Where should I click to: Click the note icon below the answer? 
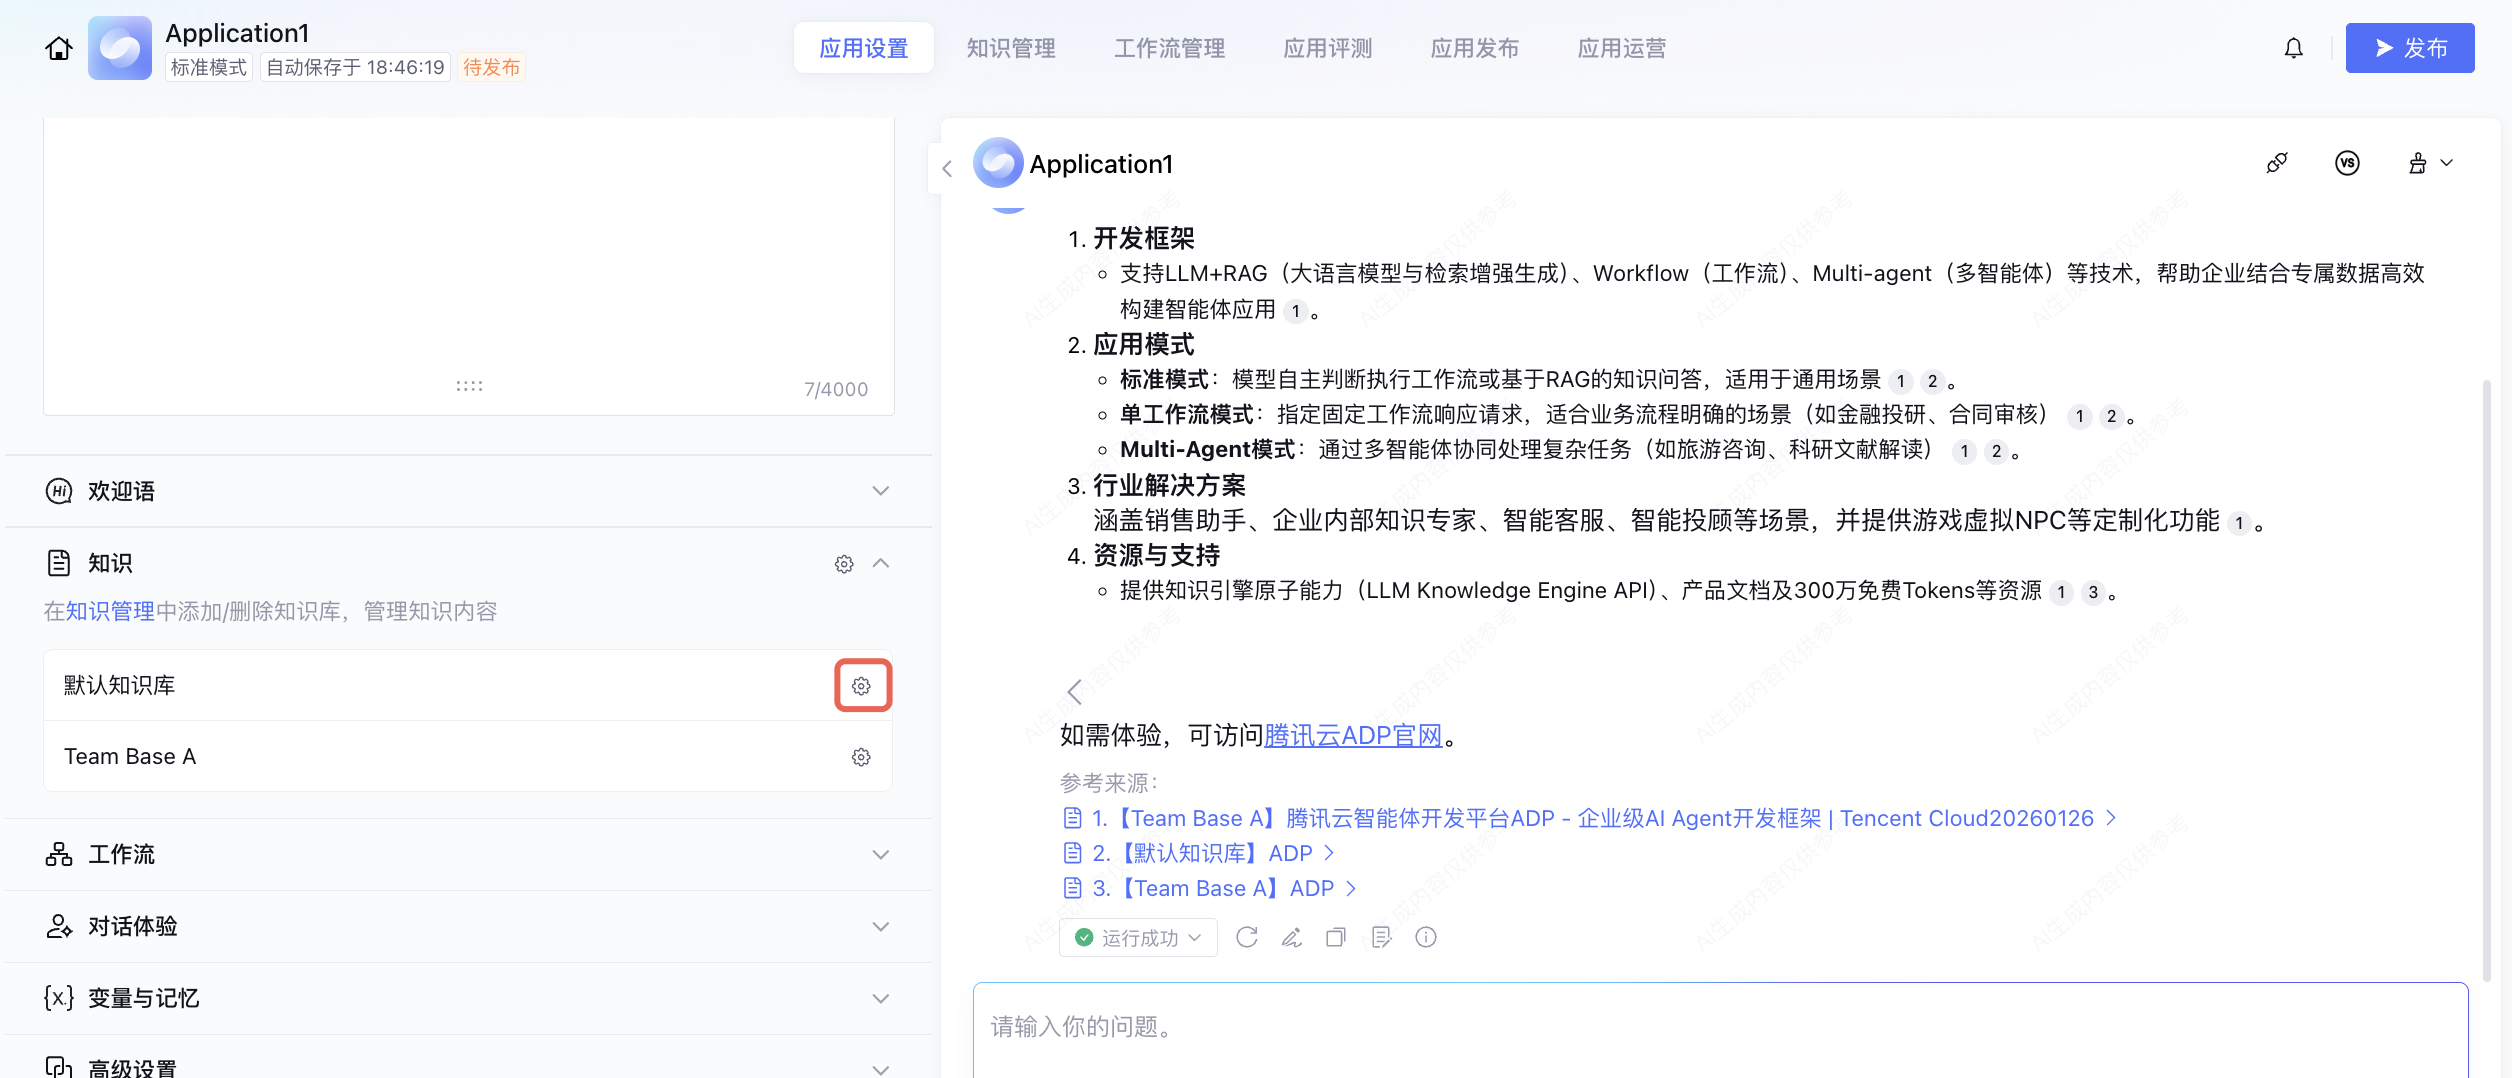[x=1381, y=937]
